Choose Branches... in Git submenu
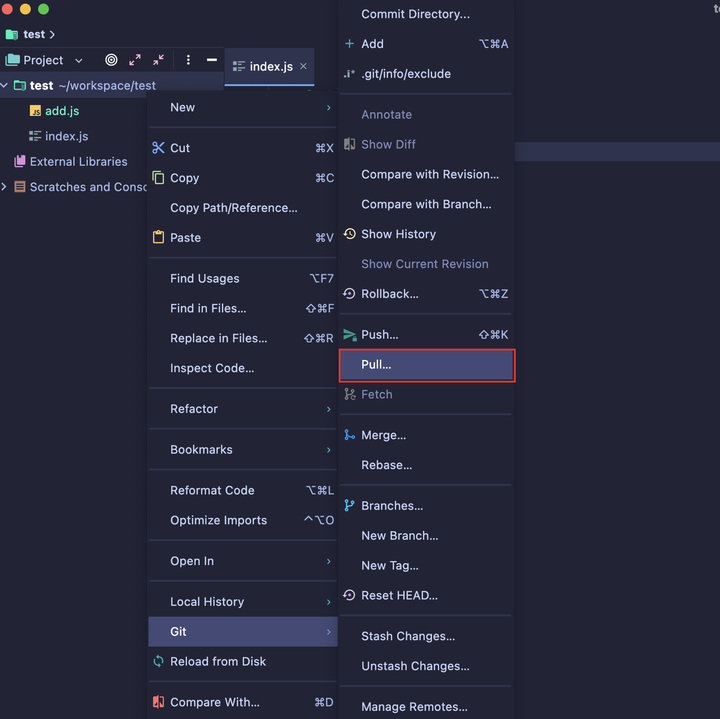This screenshot has width=720, height=719. [x=426, y=506]
